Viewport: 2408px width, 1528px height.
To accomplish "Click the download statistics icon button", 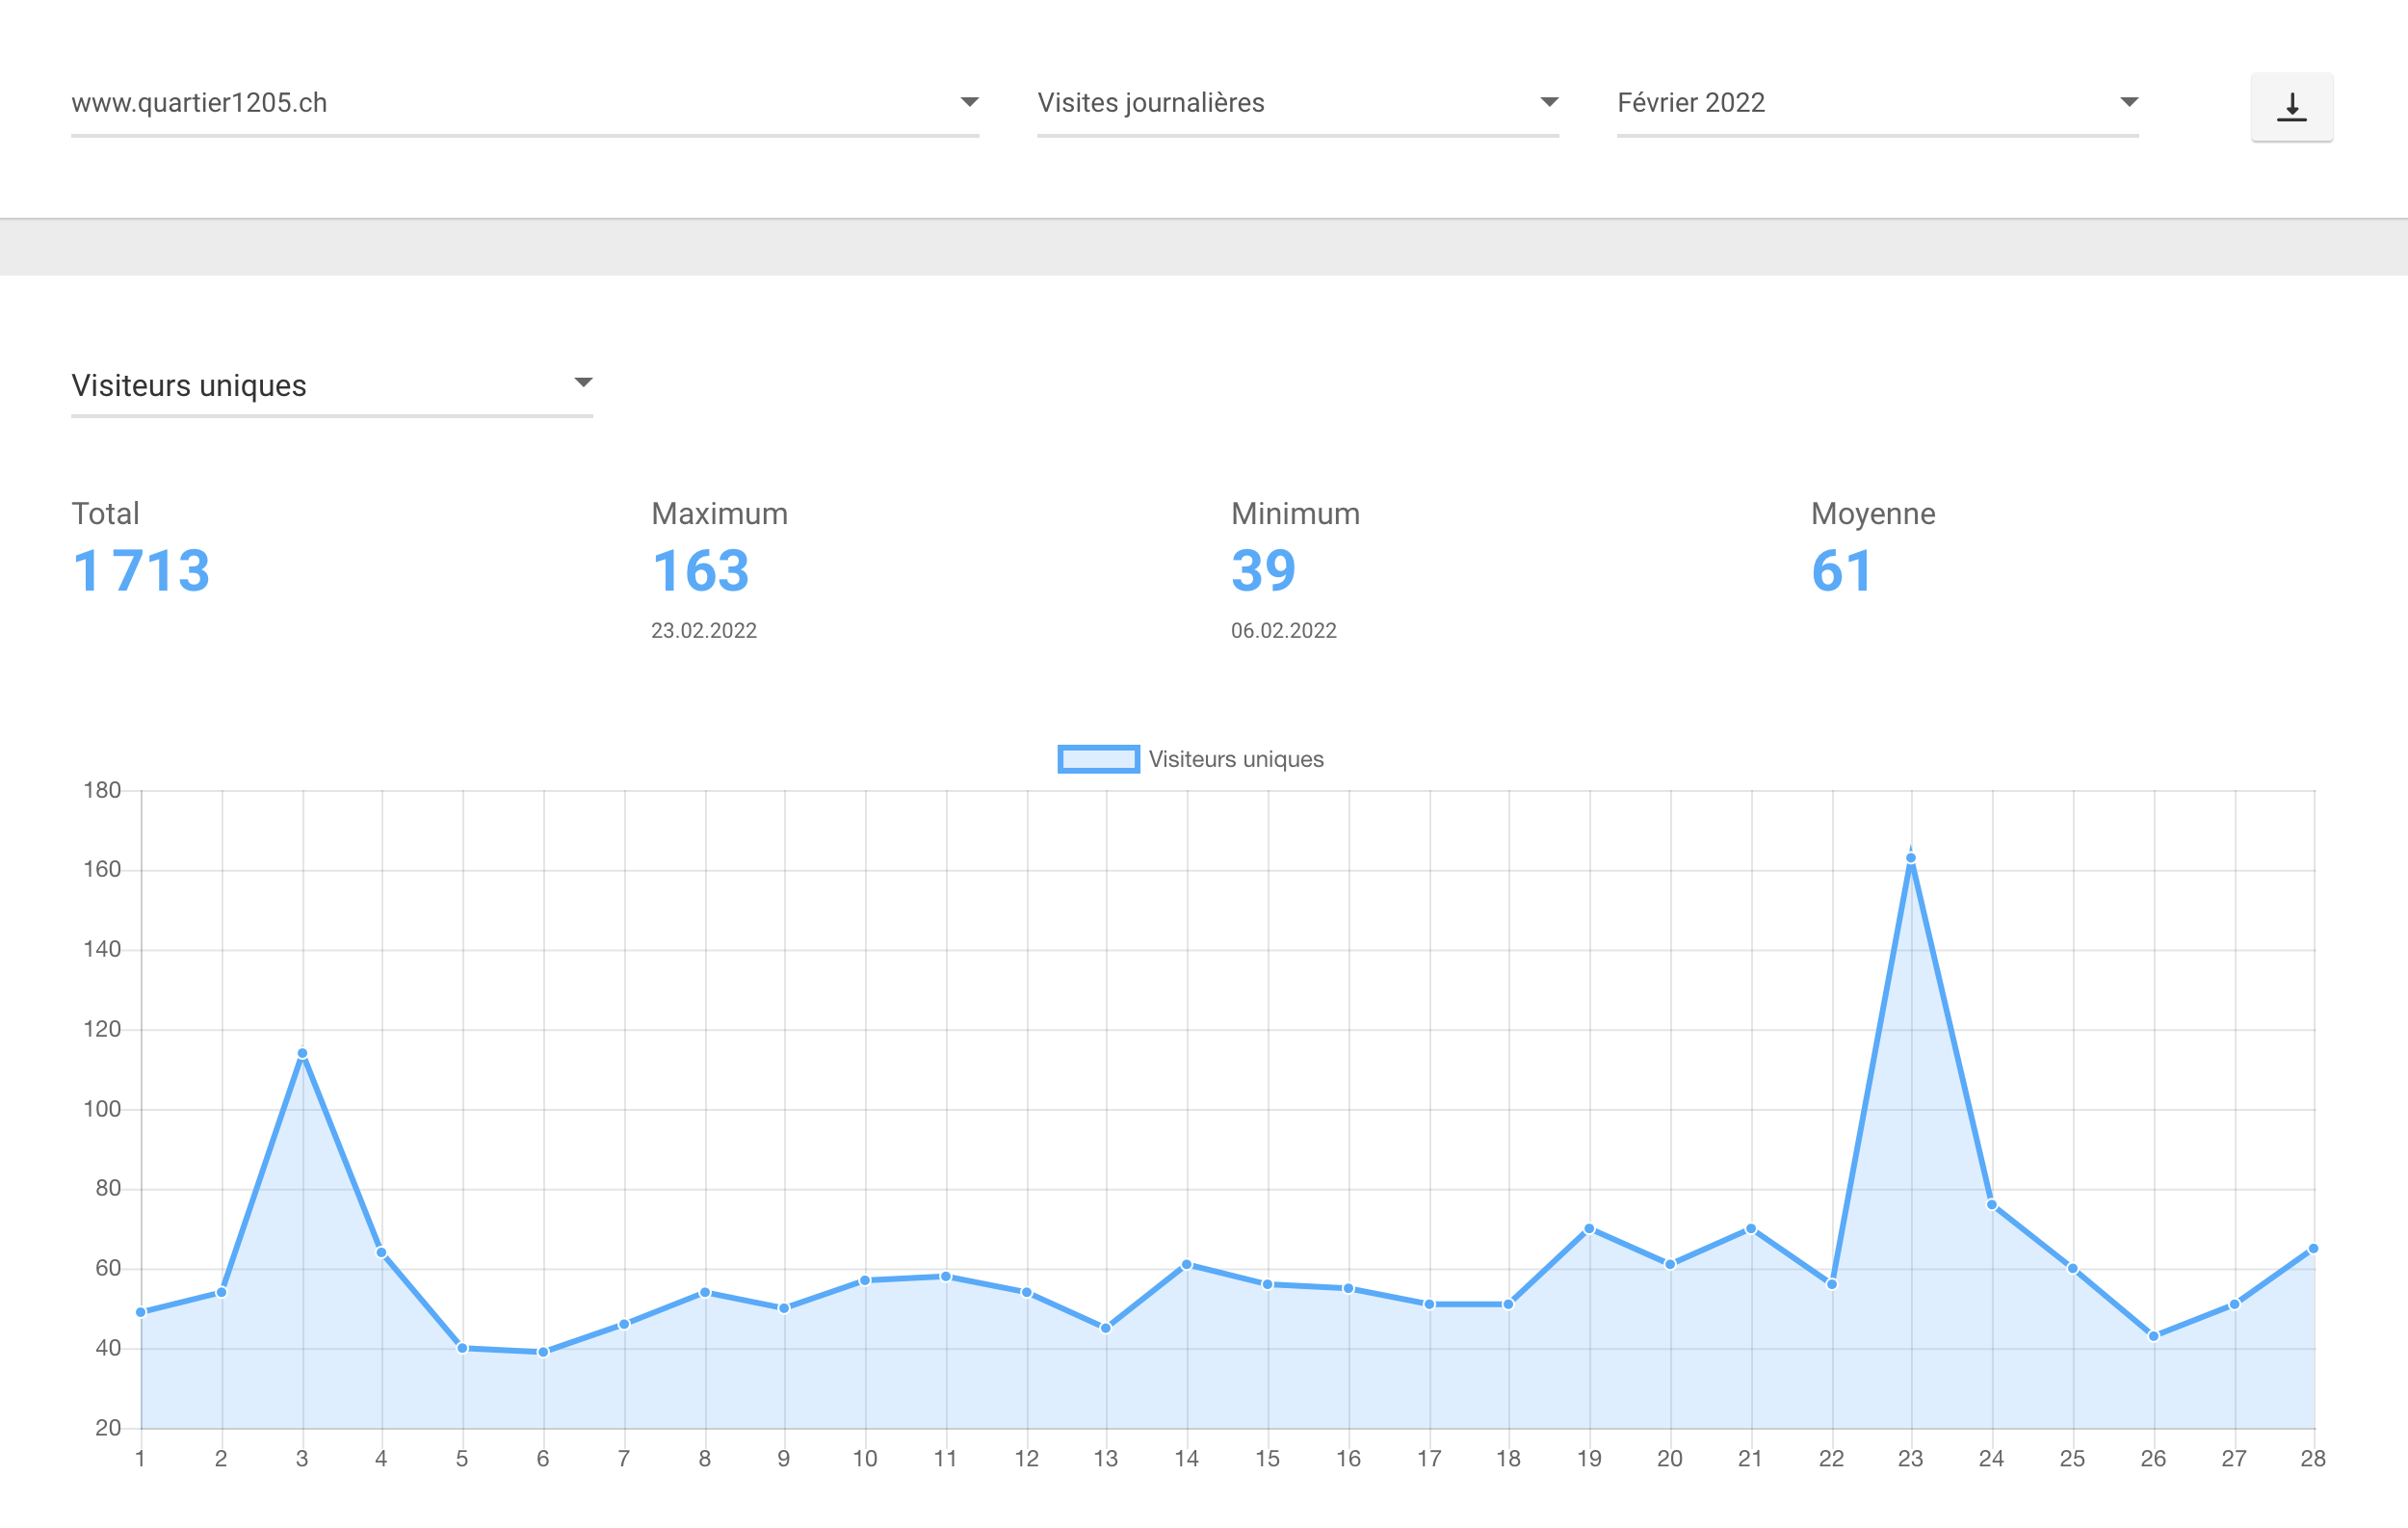I will (x=2291, y=107).
